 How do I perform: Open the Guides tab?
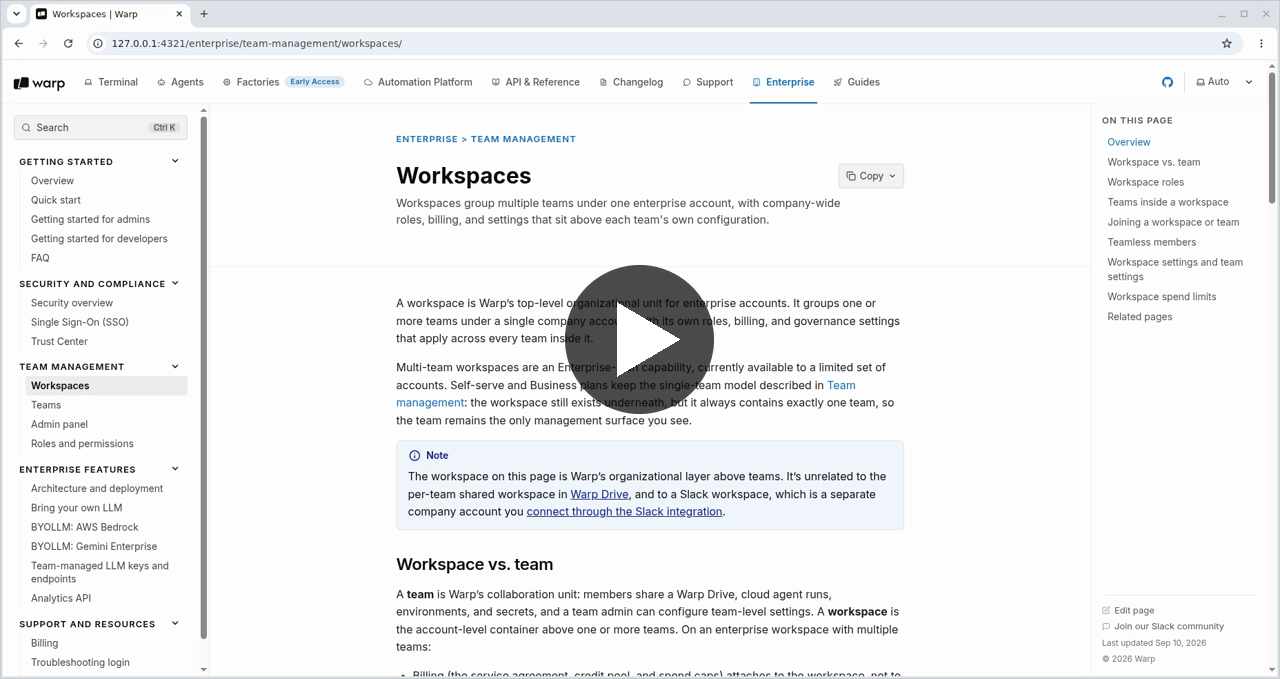click(x=857, y=82)
